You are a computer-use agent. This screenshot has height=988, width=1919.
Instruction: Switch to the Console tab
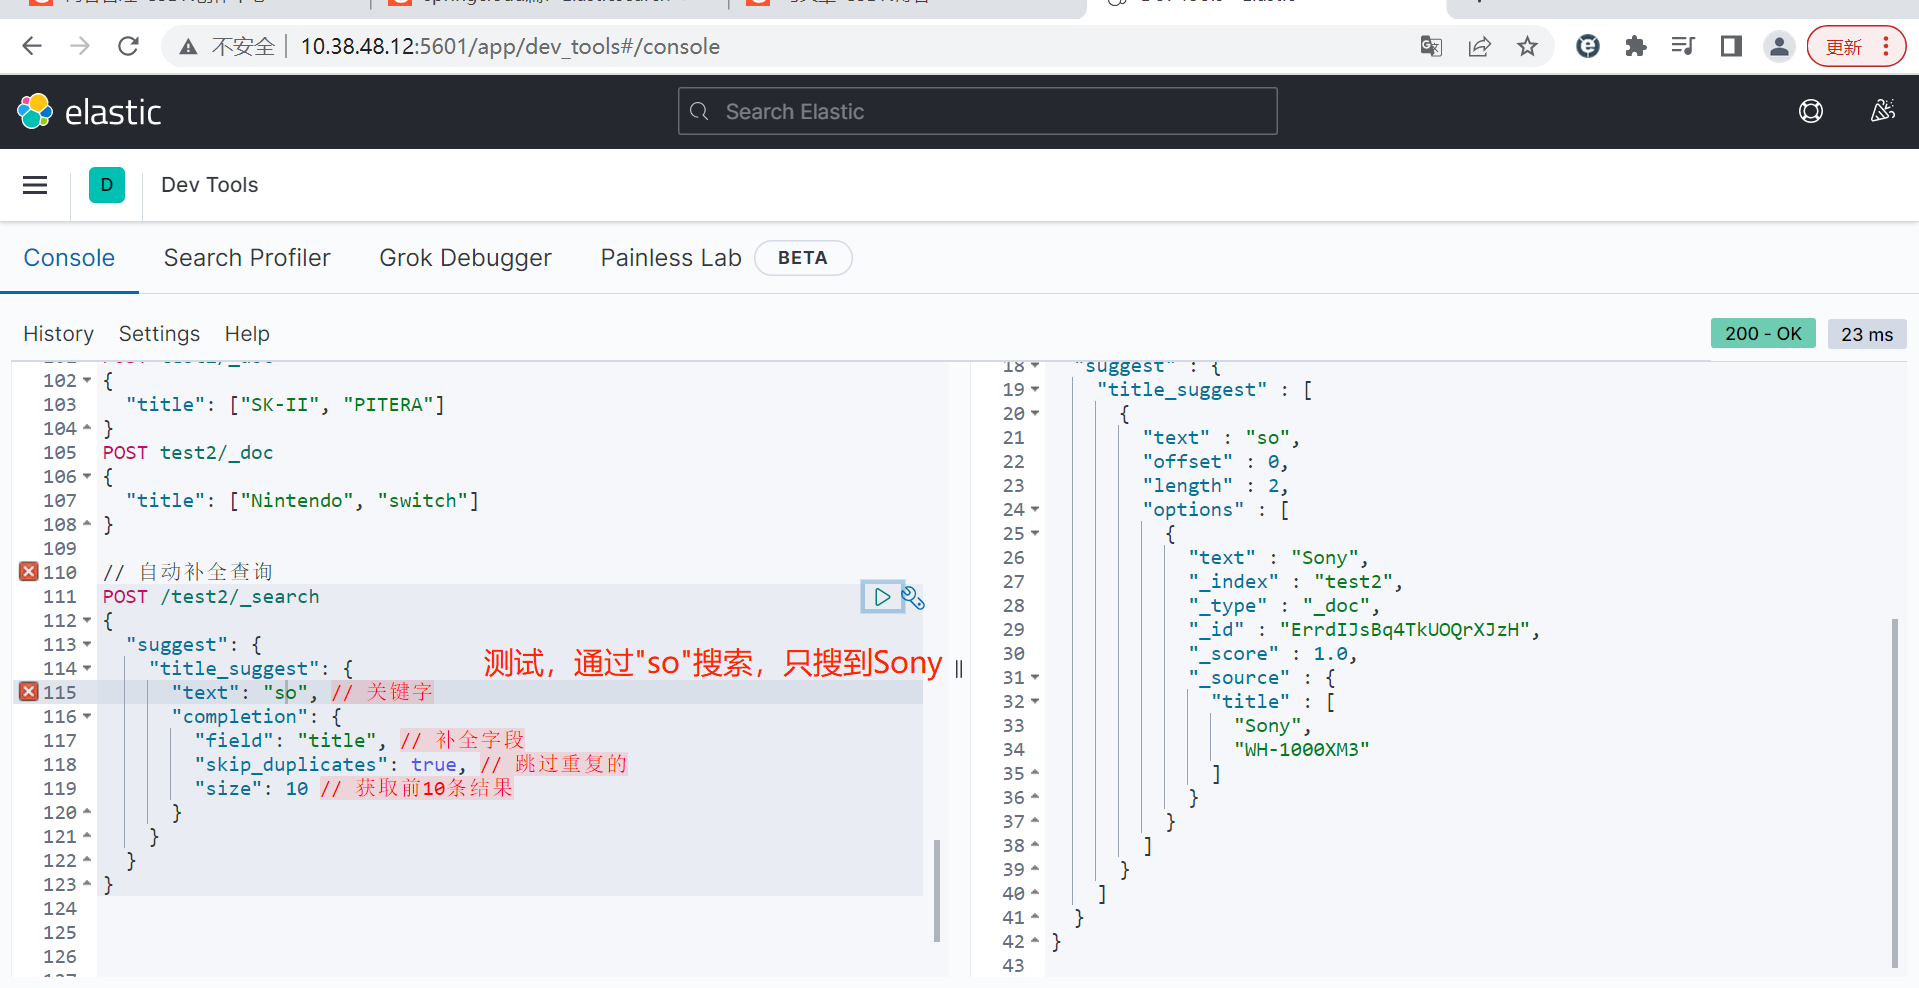[x=69, y=258]
